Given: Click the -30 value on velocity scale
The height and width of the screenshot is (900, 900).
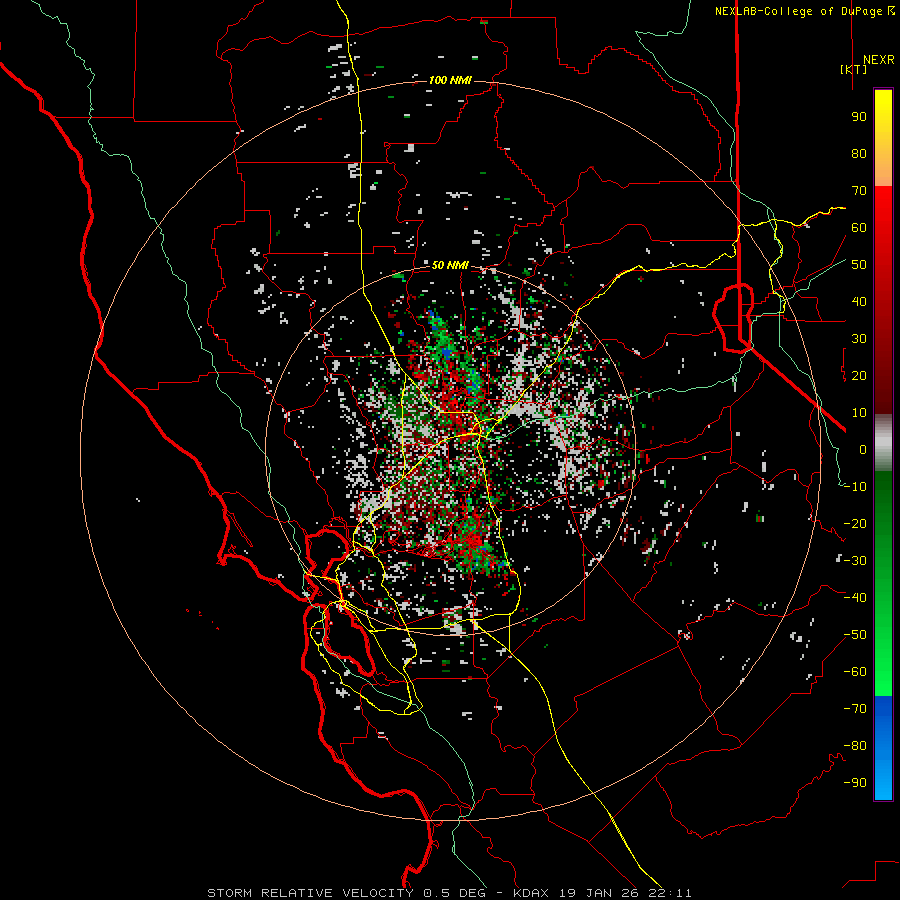Looking at the screenshot, I should tap(855, 561).
